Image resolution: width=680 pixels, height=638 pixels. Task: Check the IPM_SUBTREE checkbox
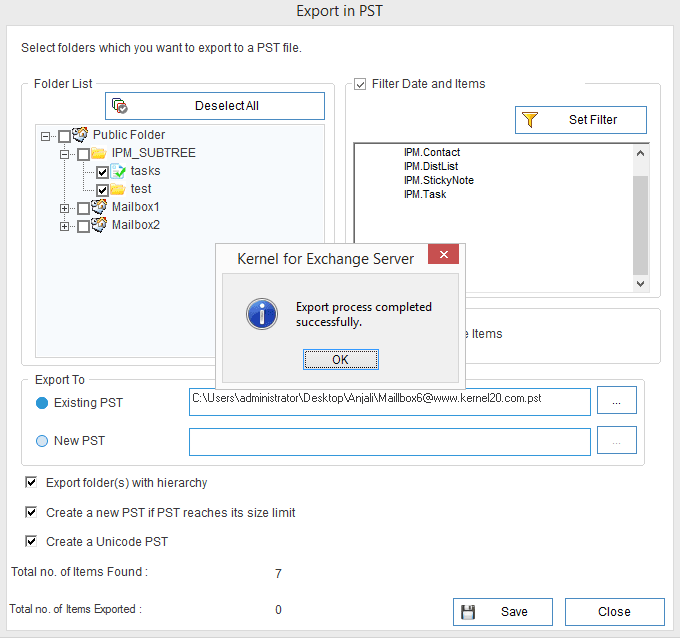83,154
